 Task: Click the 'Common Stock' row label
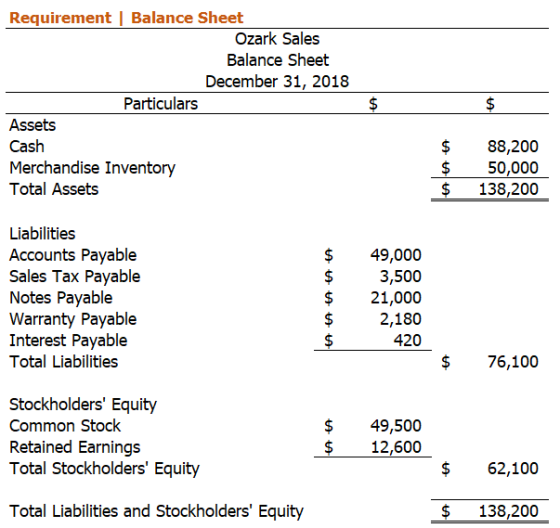click(65, 426)
